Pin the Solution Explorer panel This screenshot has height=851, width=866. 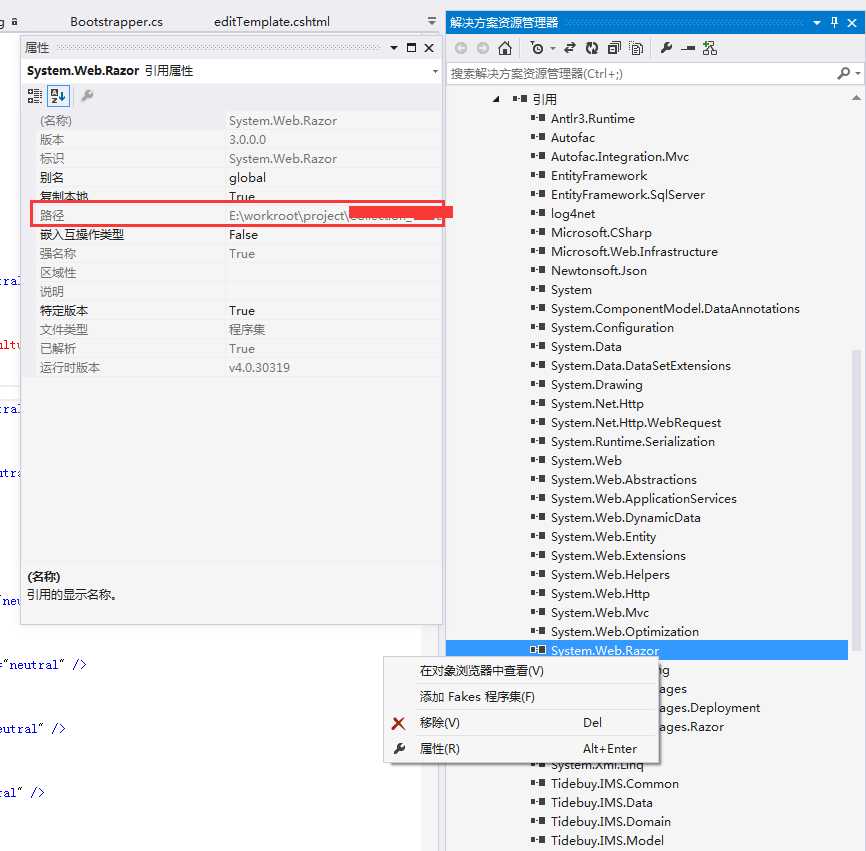834,22
